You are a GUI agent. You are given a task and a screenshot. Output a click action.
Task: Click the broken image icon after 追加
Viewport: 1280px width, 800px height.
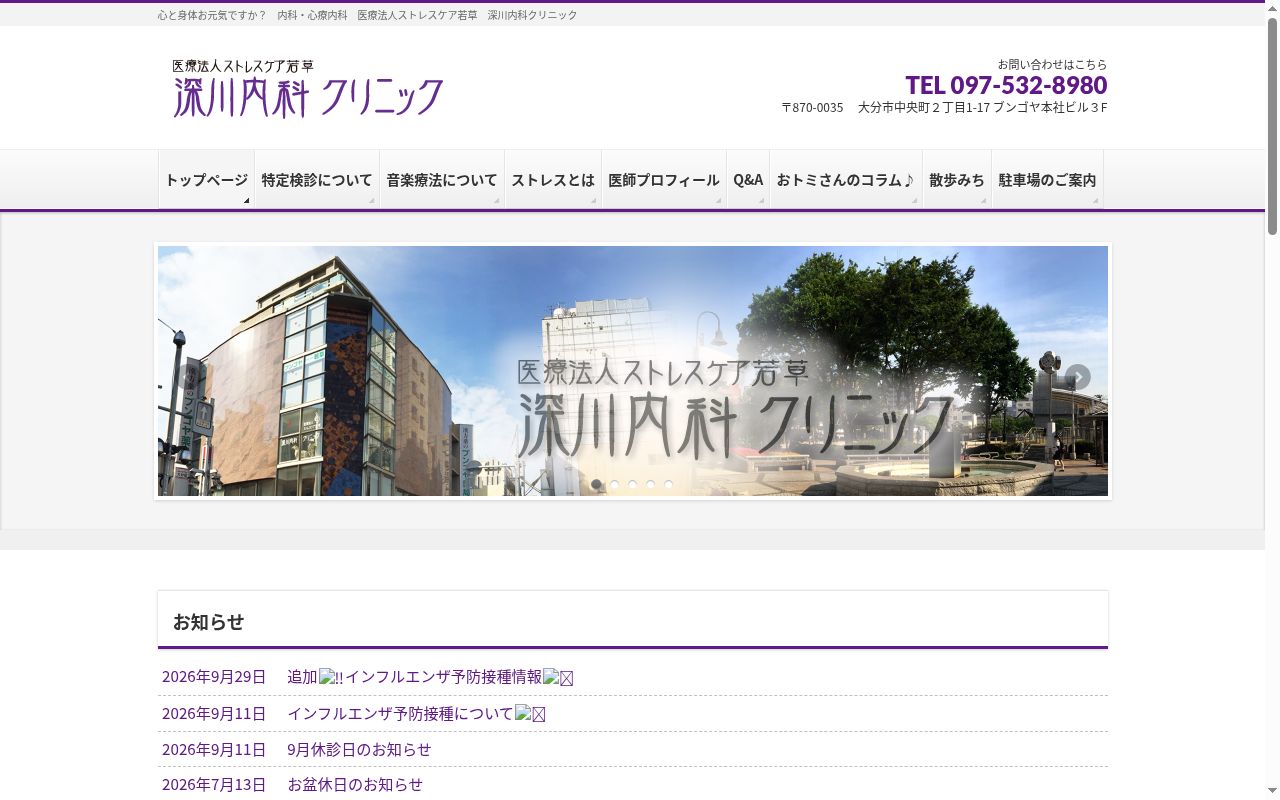coord(331,677)
